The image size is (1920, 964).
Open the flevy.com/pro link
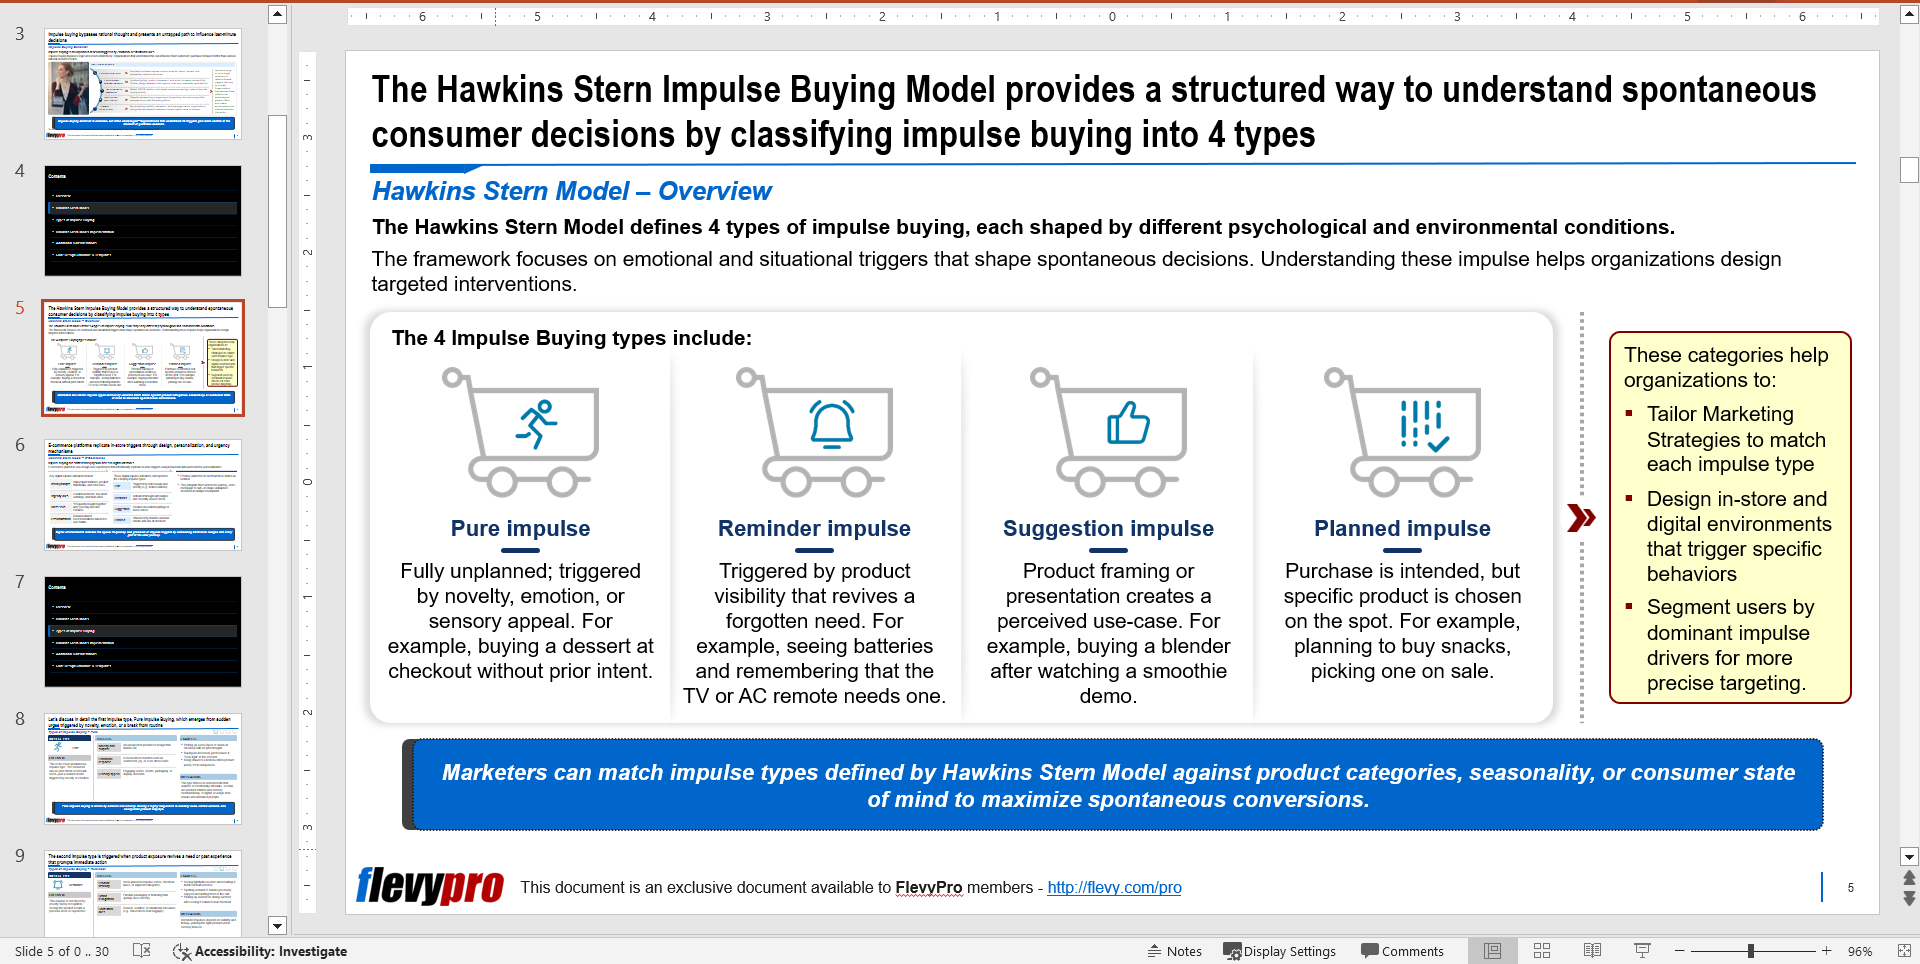[x=1114, y=887]
